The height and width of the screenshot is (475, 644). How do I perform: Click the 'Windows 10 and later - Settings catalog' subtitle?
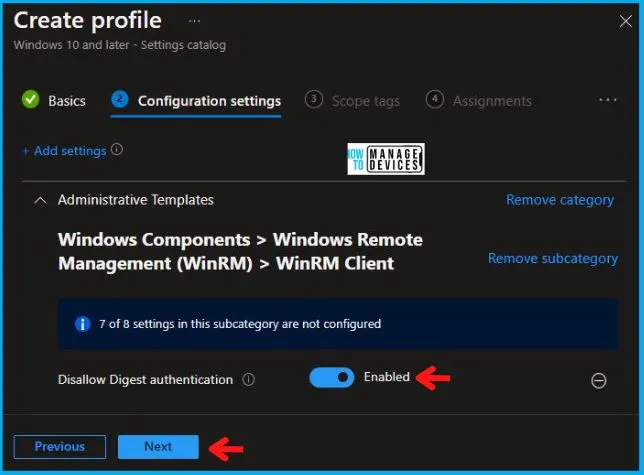tap(120, 45)
